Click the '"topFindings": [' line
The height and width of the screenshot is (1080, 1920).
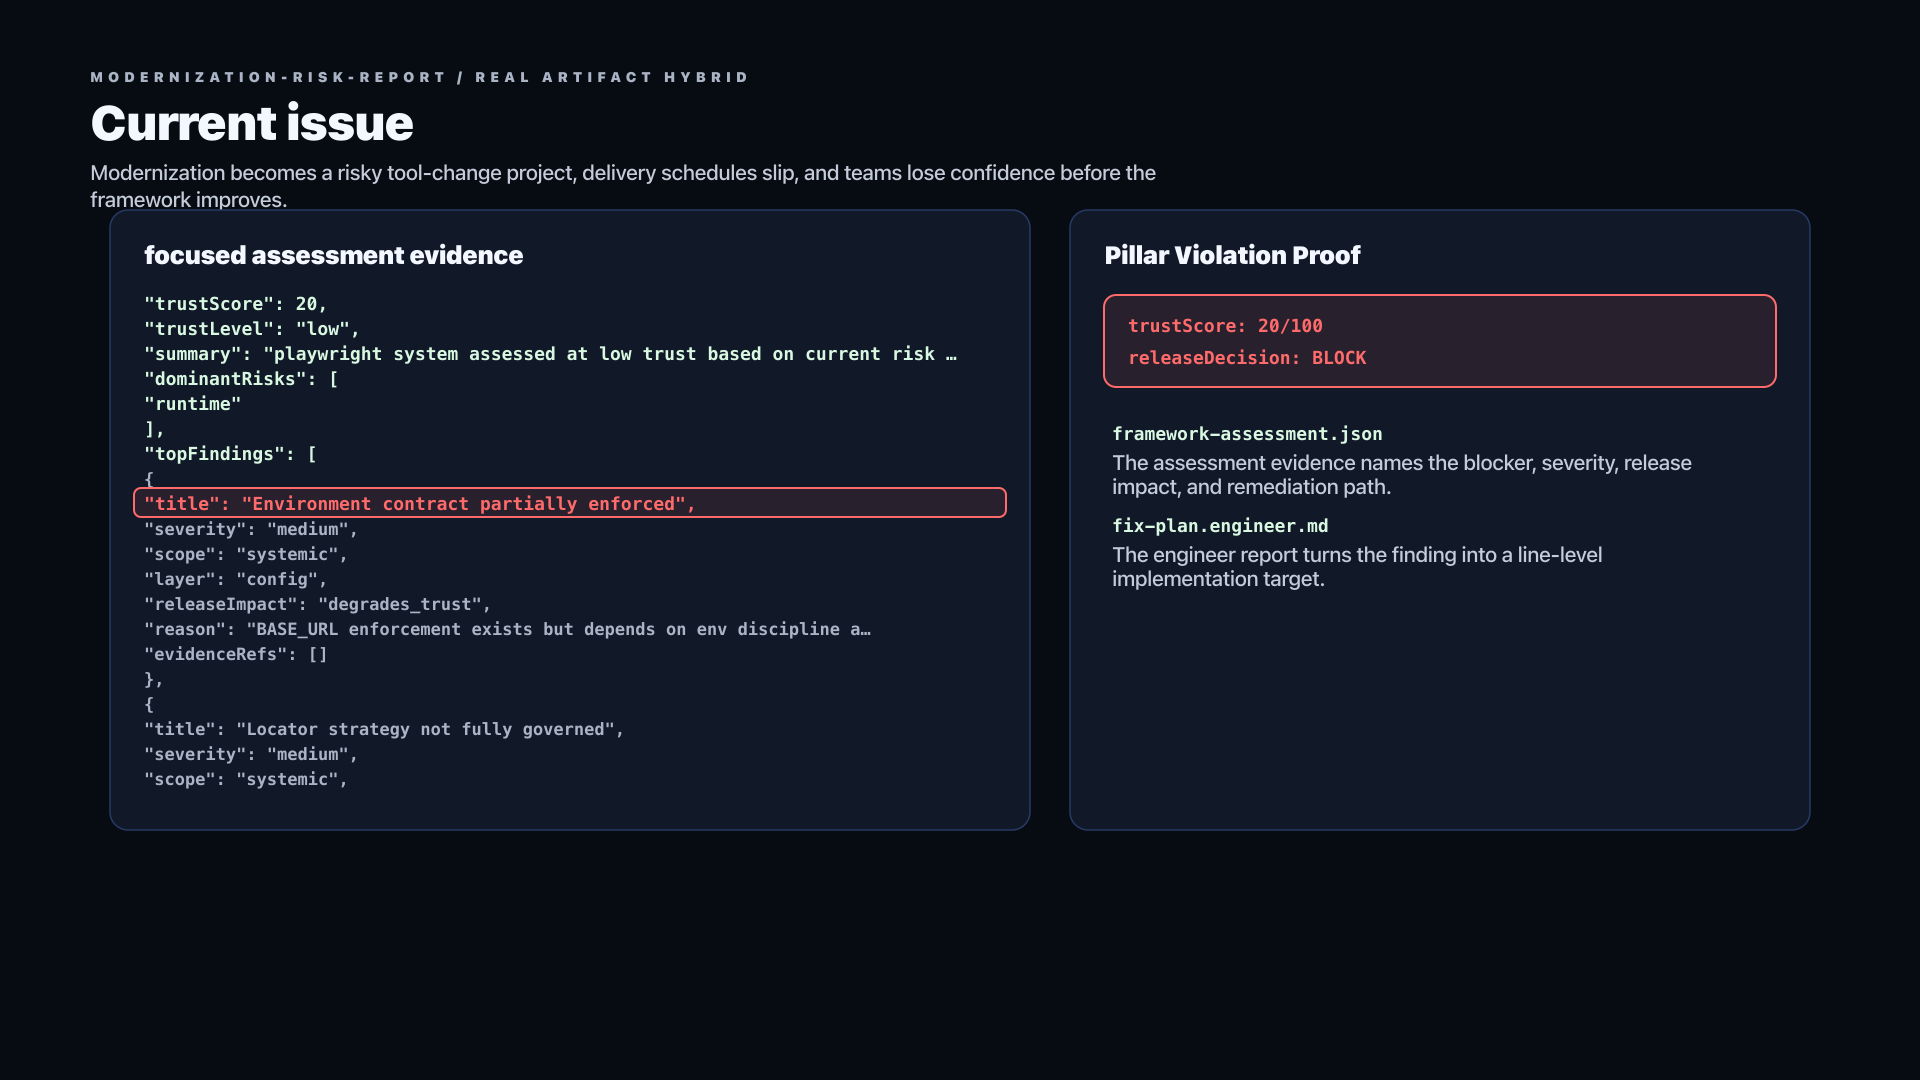pyautogui.click(x=230, y=454)
